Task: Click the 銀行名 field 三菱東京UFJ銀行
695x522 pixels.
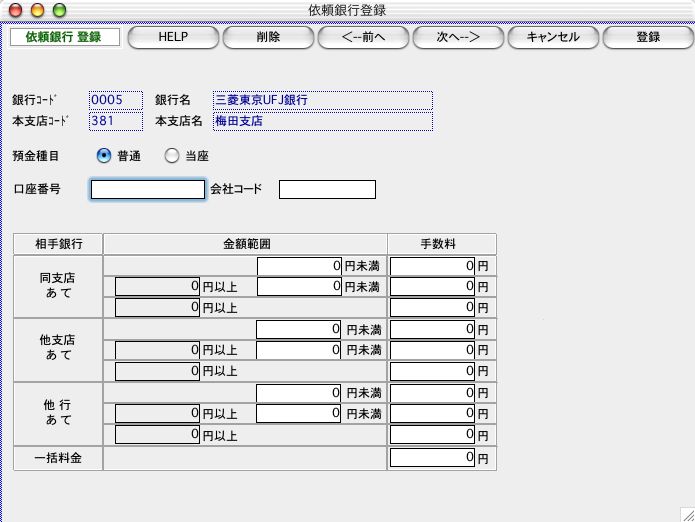Action: (x=323, y=100)
